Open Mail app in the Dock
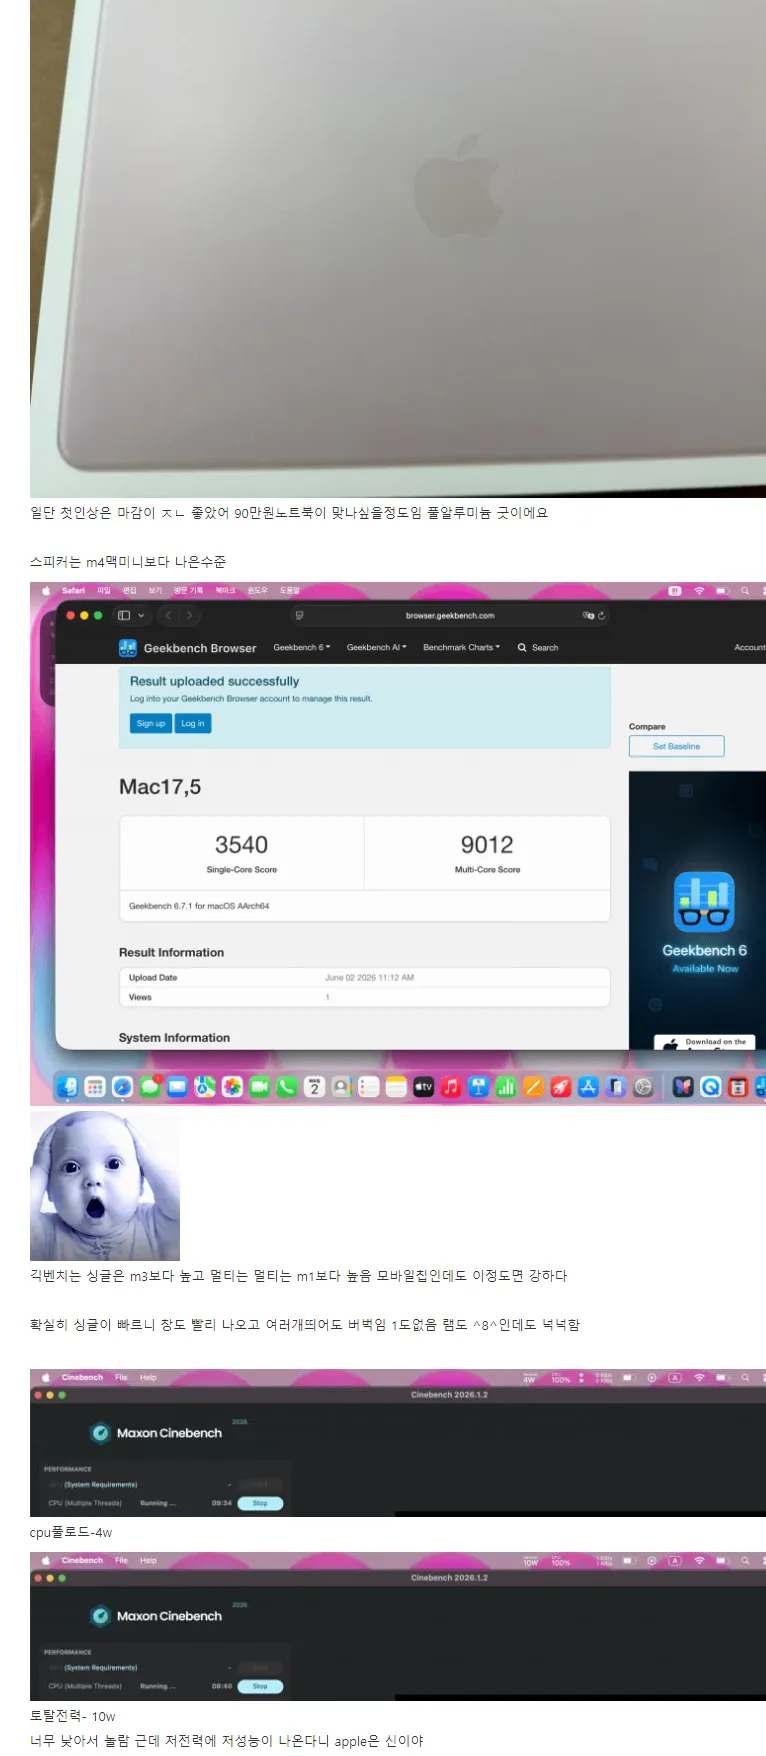Screen dimensions: 766x1756 (x=177, y=1087)
